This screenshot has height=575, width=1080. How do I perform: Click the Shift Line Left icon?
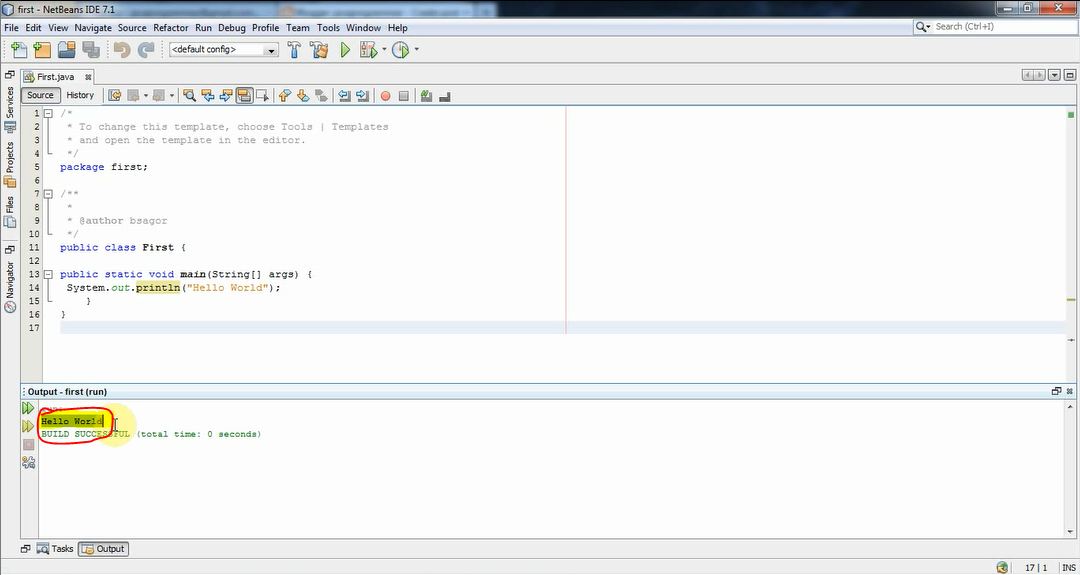click(x=344, y=96)
